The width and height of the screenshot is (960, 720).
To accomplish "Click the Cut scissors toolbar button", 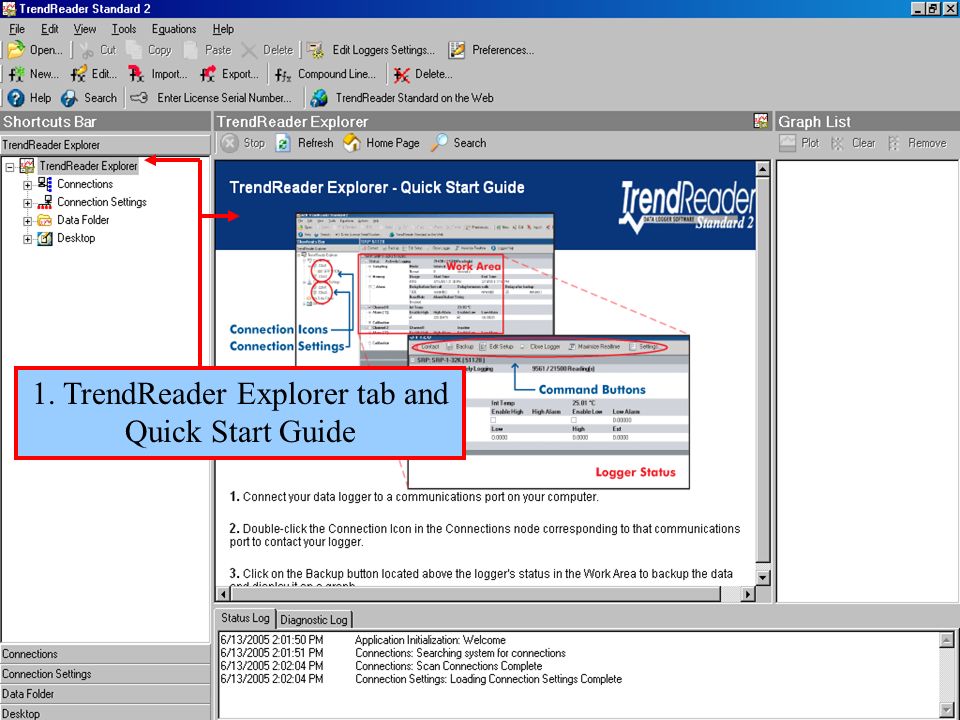I will [98, 50].
